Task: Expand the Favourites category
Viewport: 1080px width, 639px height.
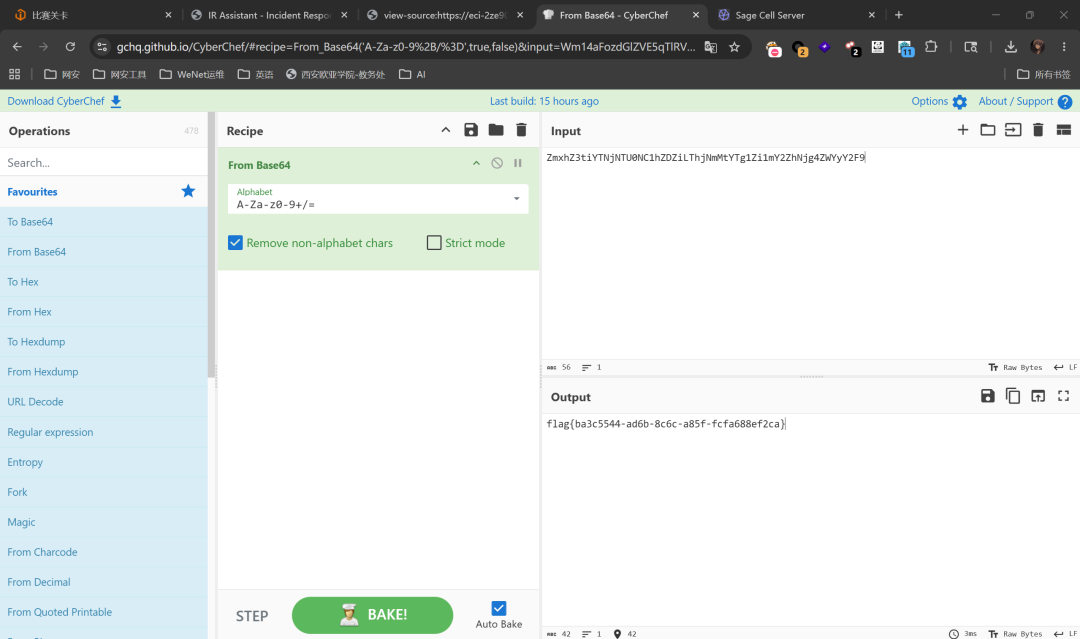Action: (103, 191)
